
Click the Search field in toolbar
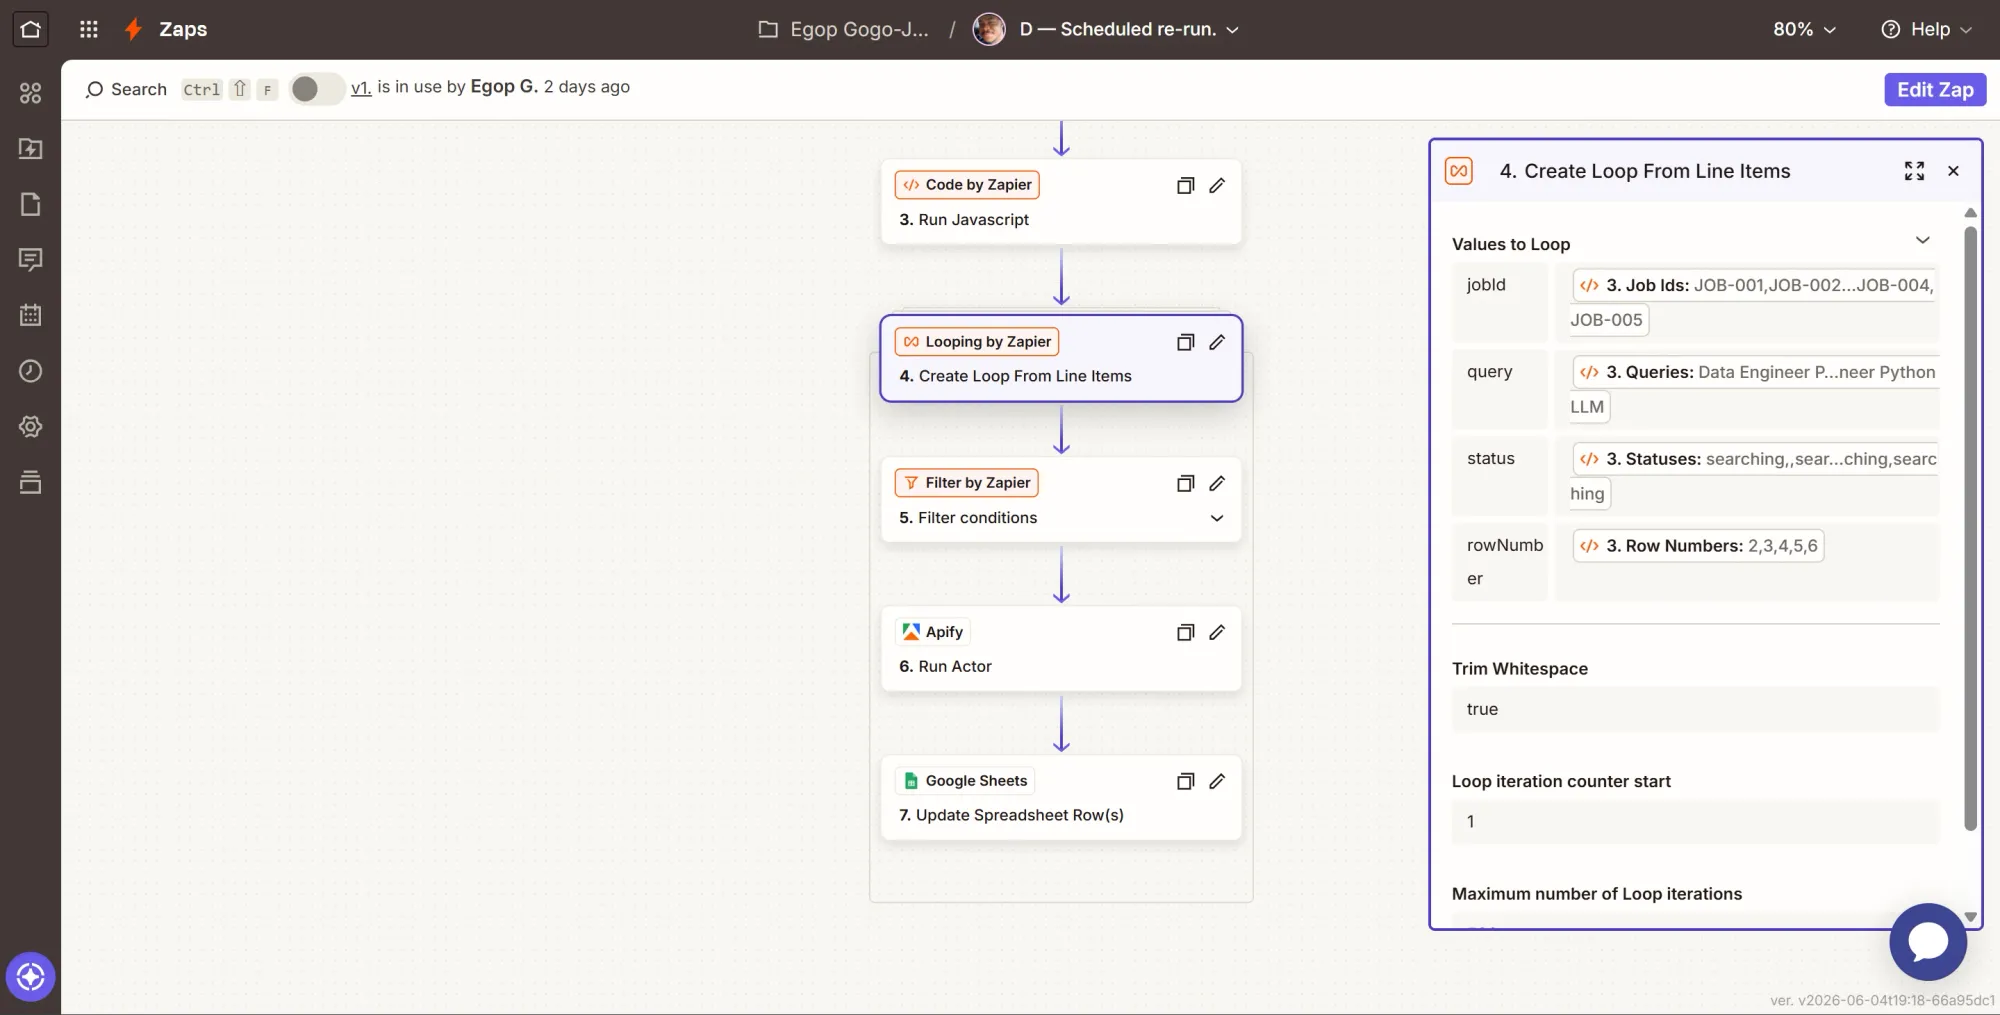(x=126, y=89)
